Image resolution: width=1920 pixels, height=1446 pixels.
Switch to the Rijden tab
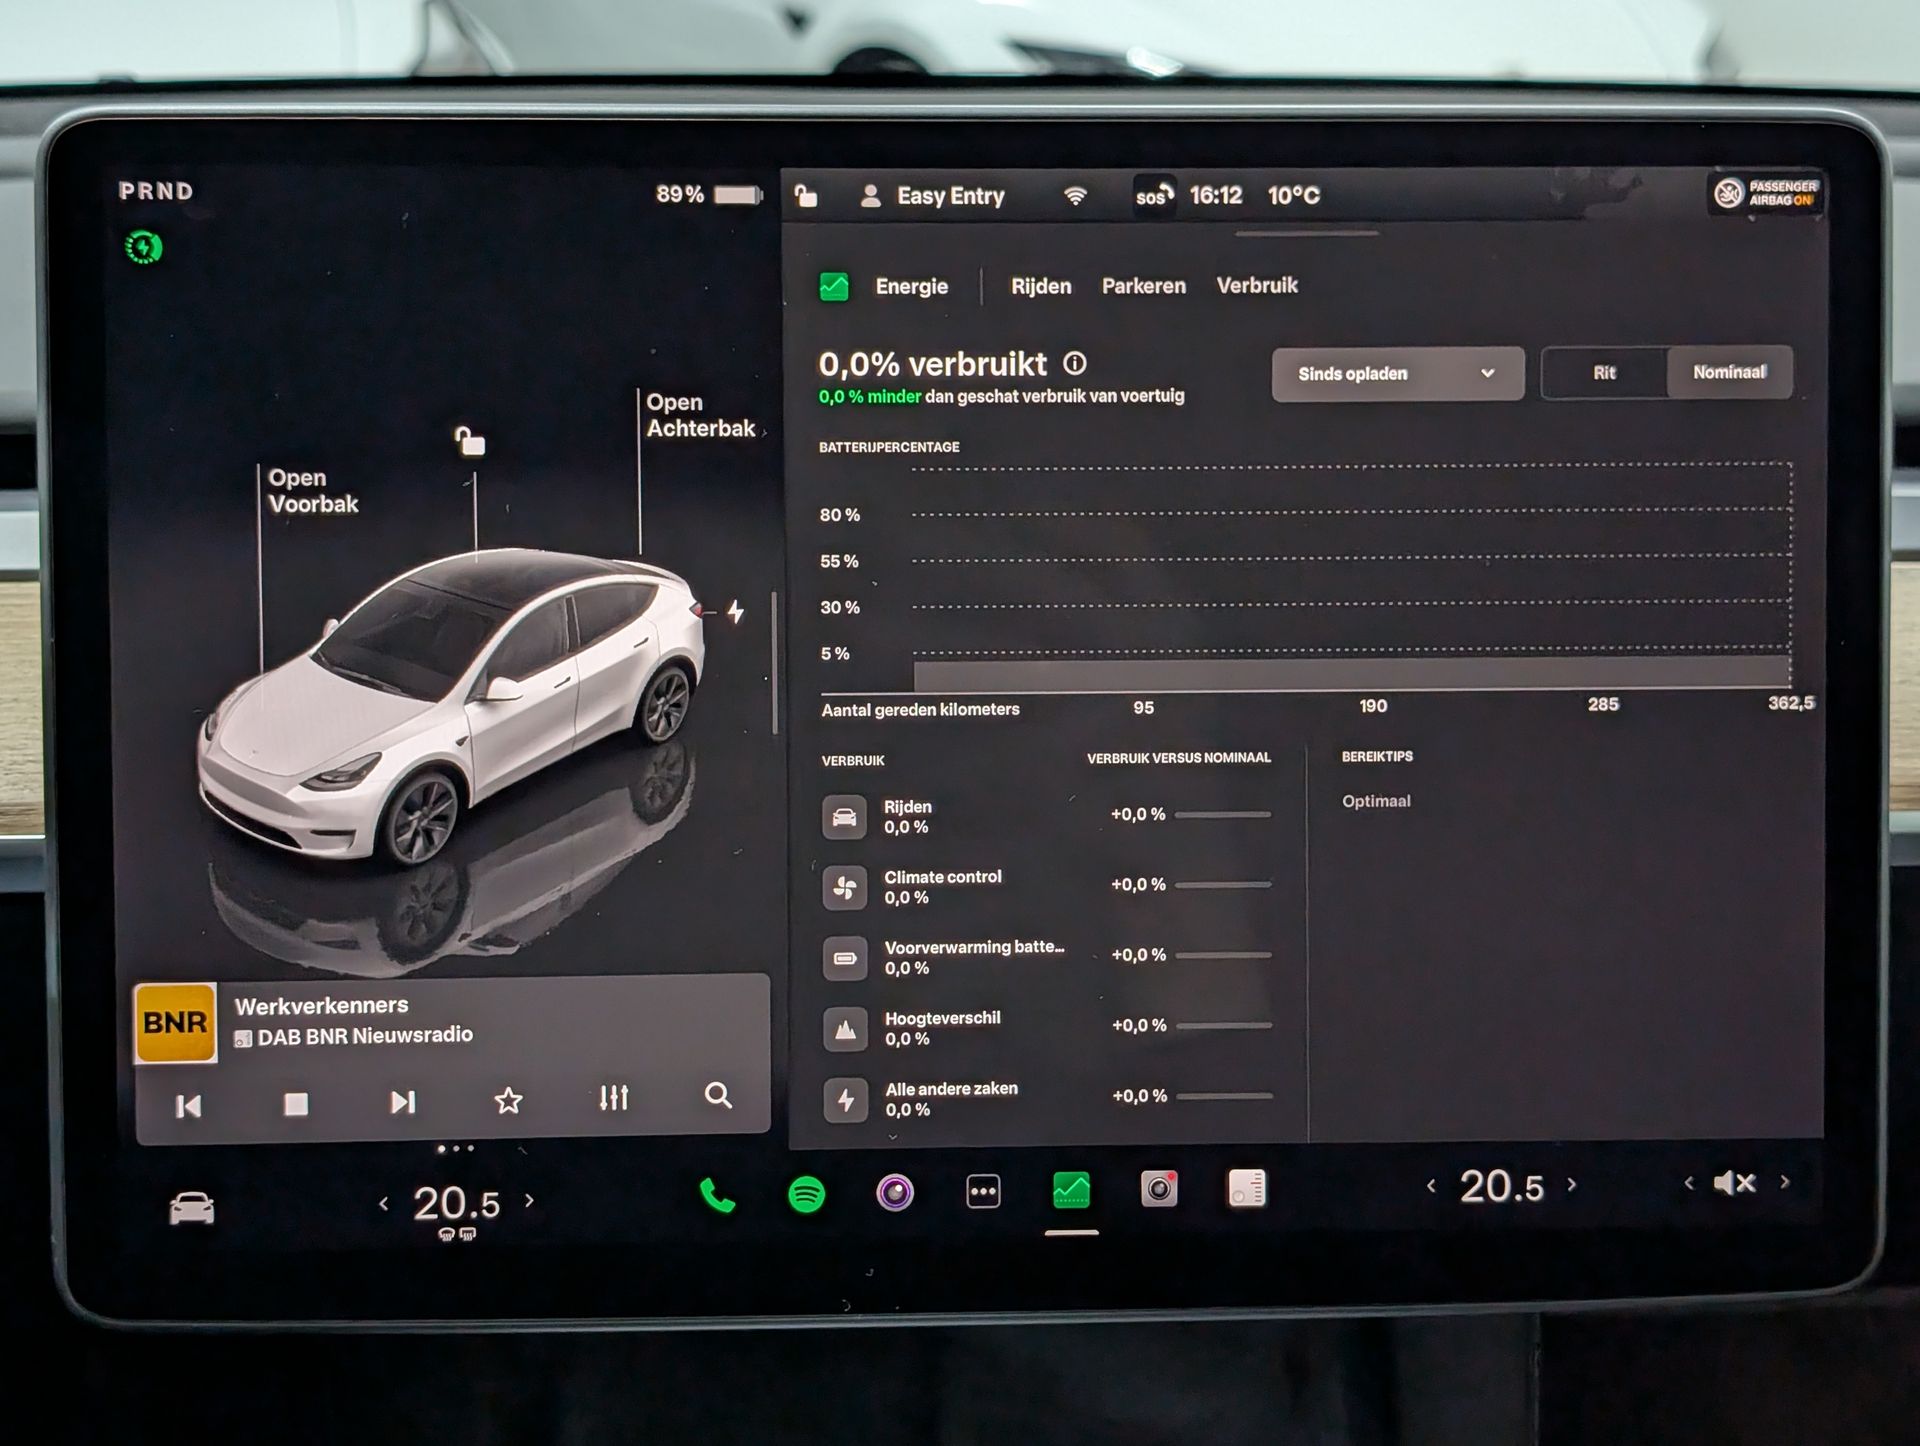point(1040,286)
